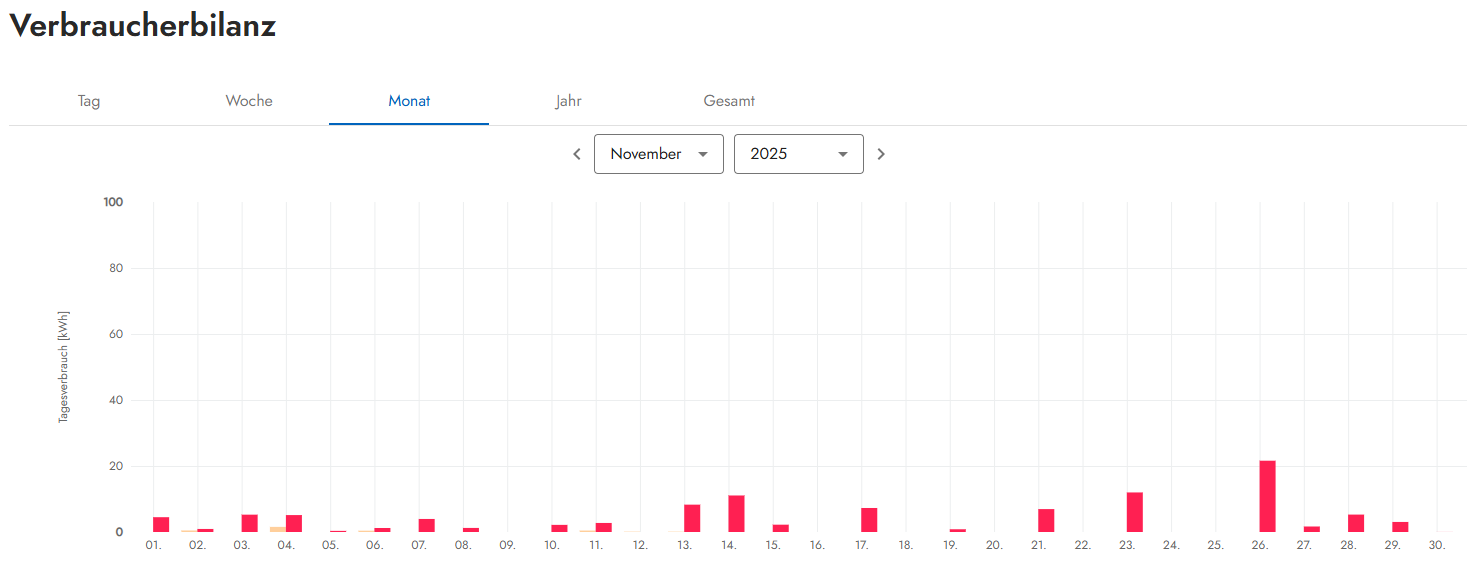1467x561 pixels.
Task: Switch to the Tag tab
Action: click(x=89, y=101)
